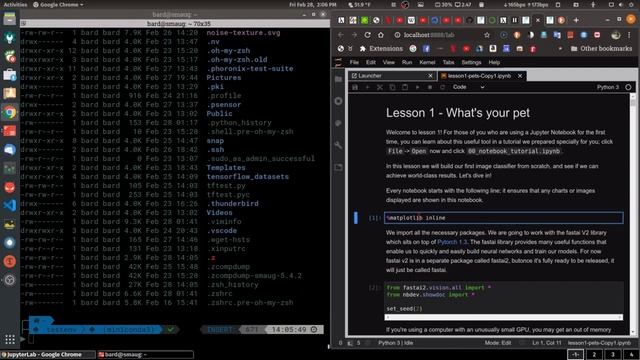640x360 pixels.
Task: Click inside the %matplotlib inline cell
Action: pos(504,218)
